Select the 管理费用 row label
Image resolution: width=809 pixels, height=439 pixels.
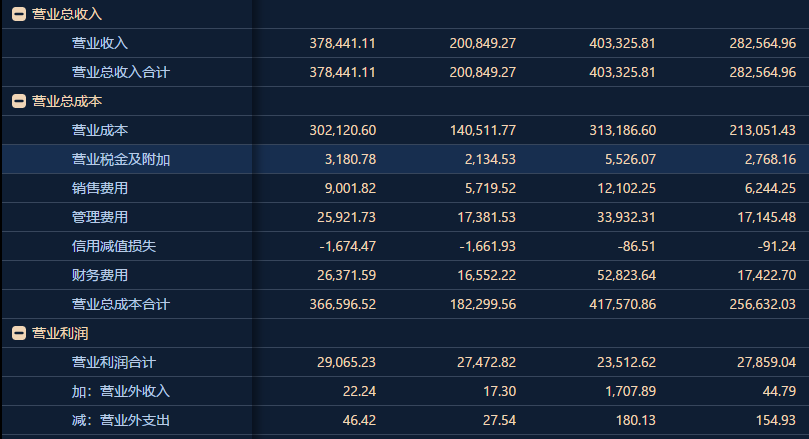100,217
